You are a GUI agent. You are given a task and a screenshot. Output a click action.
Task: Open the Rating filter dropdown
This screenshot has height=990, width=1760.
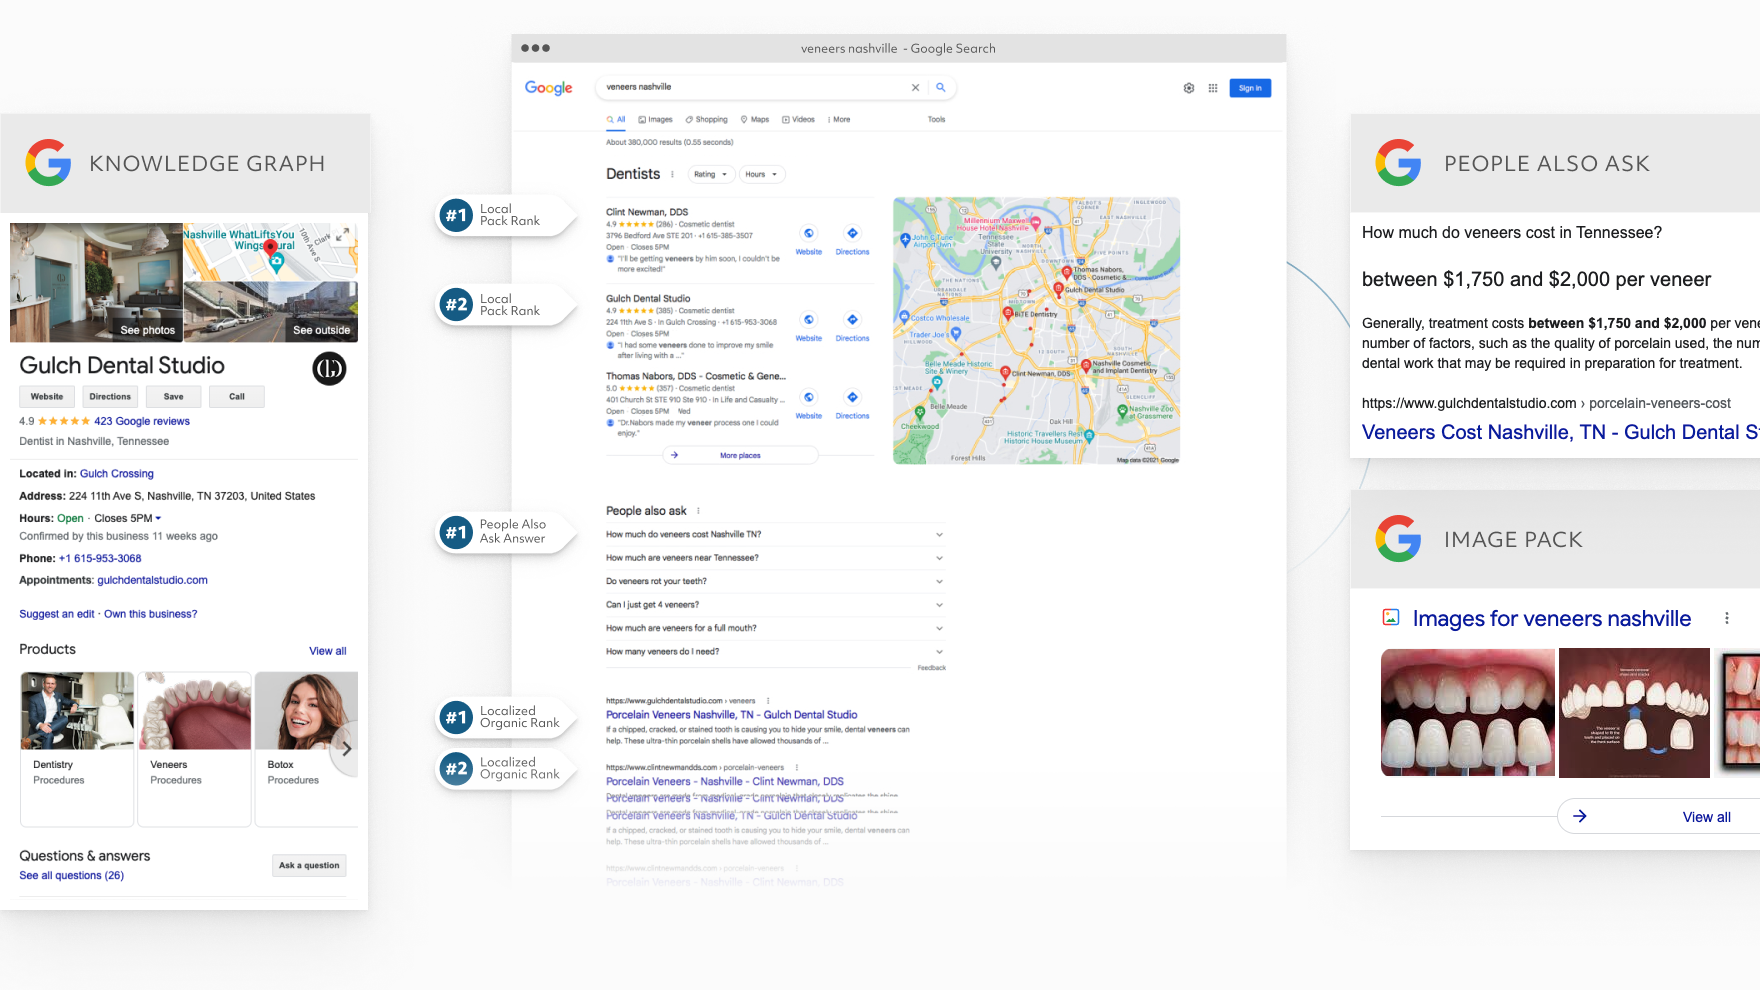pyautogui.click(x=711, y=174)
